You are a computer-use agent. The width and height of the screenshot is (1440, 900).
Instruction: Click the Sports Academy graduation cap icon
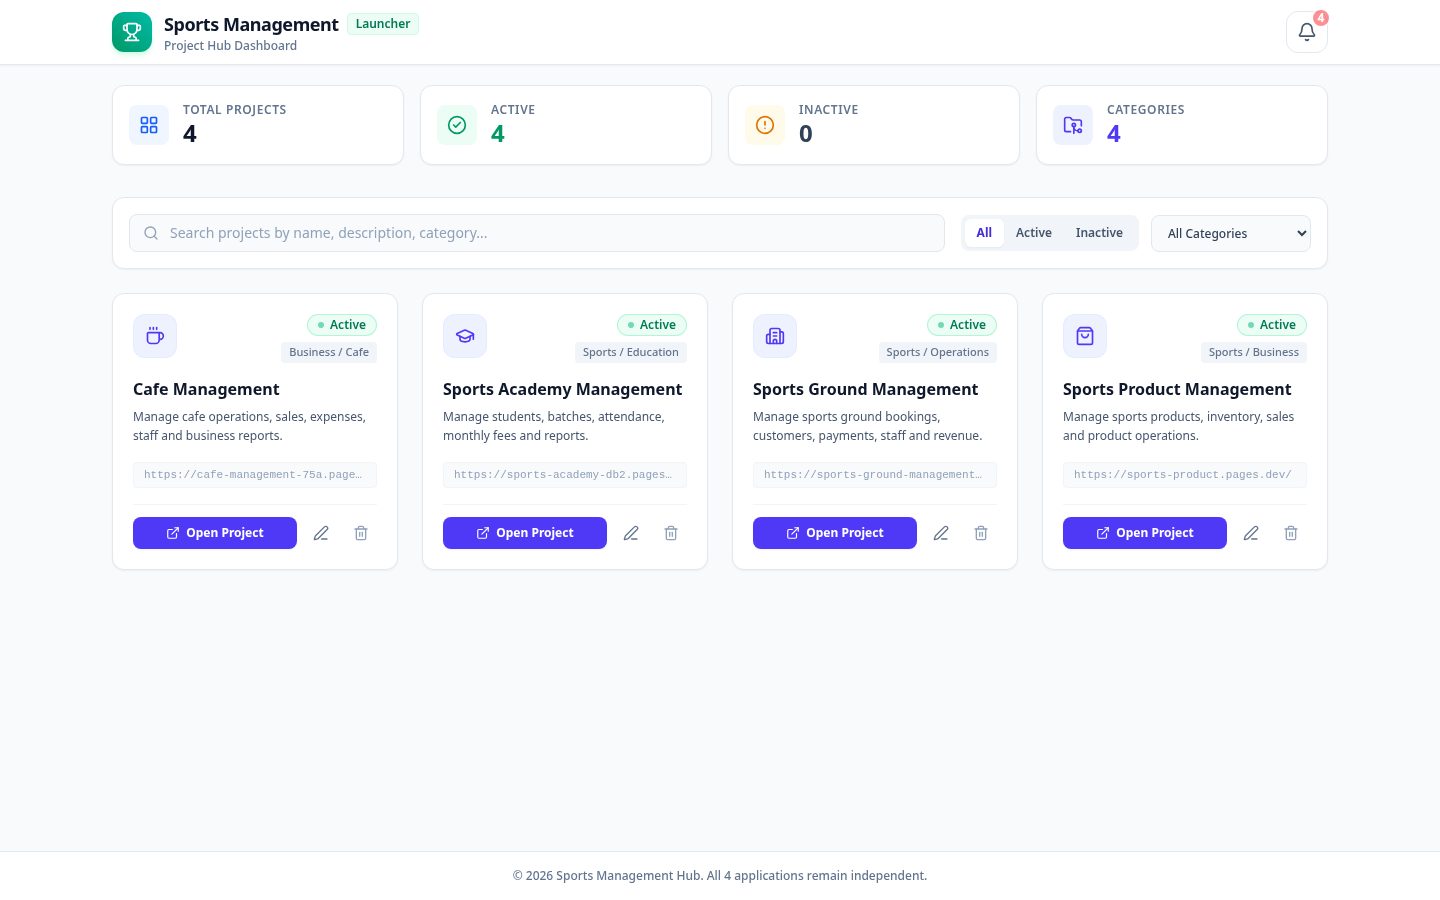click(x=465, y=336)
